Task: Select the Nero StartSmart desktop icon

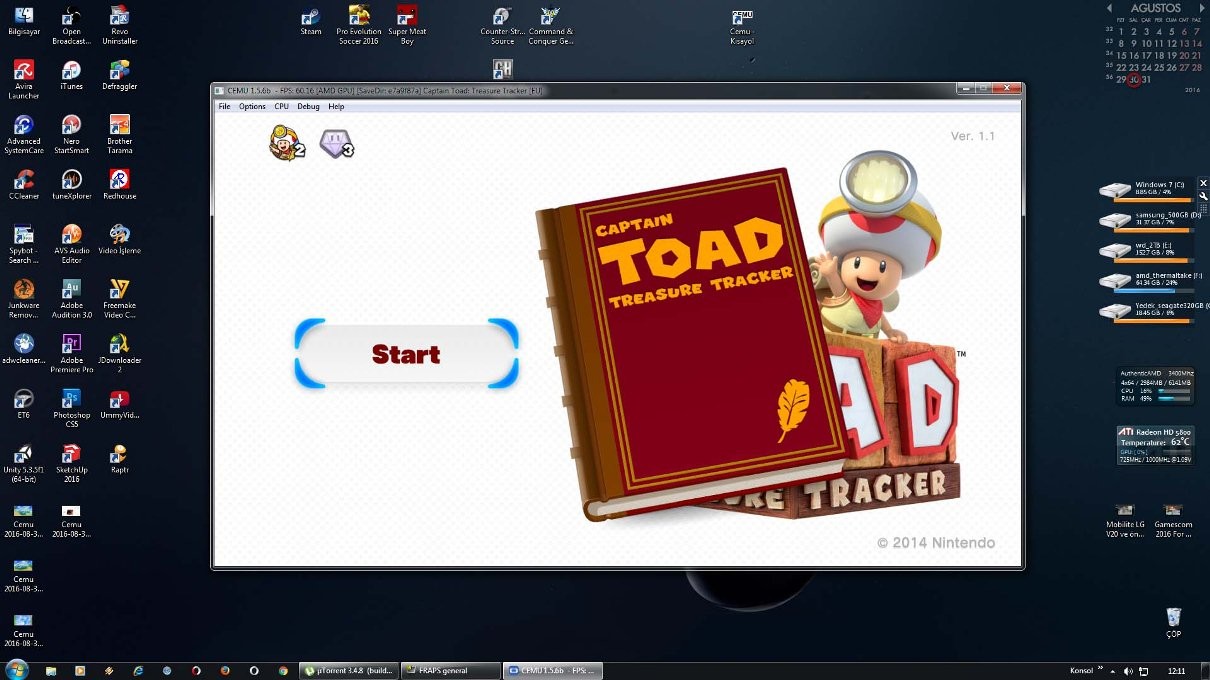Action: pyautogui.click(x=71, y=135)
